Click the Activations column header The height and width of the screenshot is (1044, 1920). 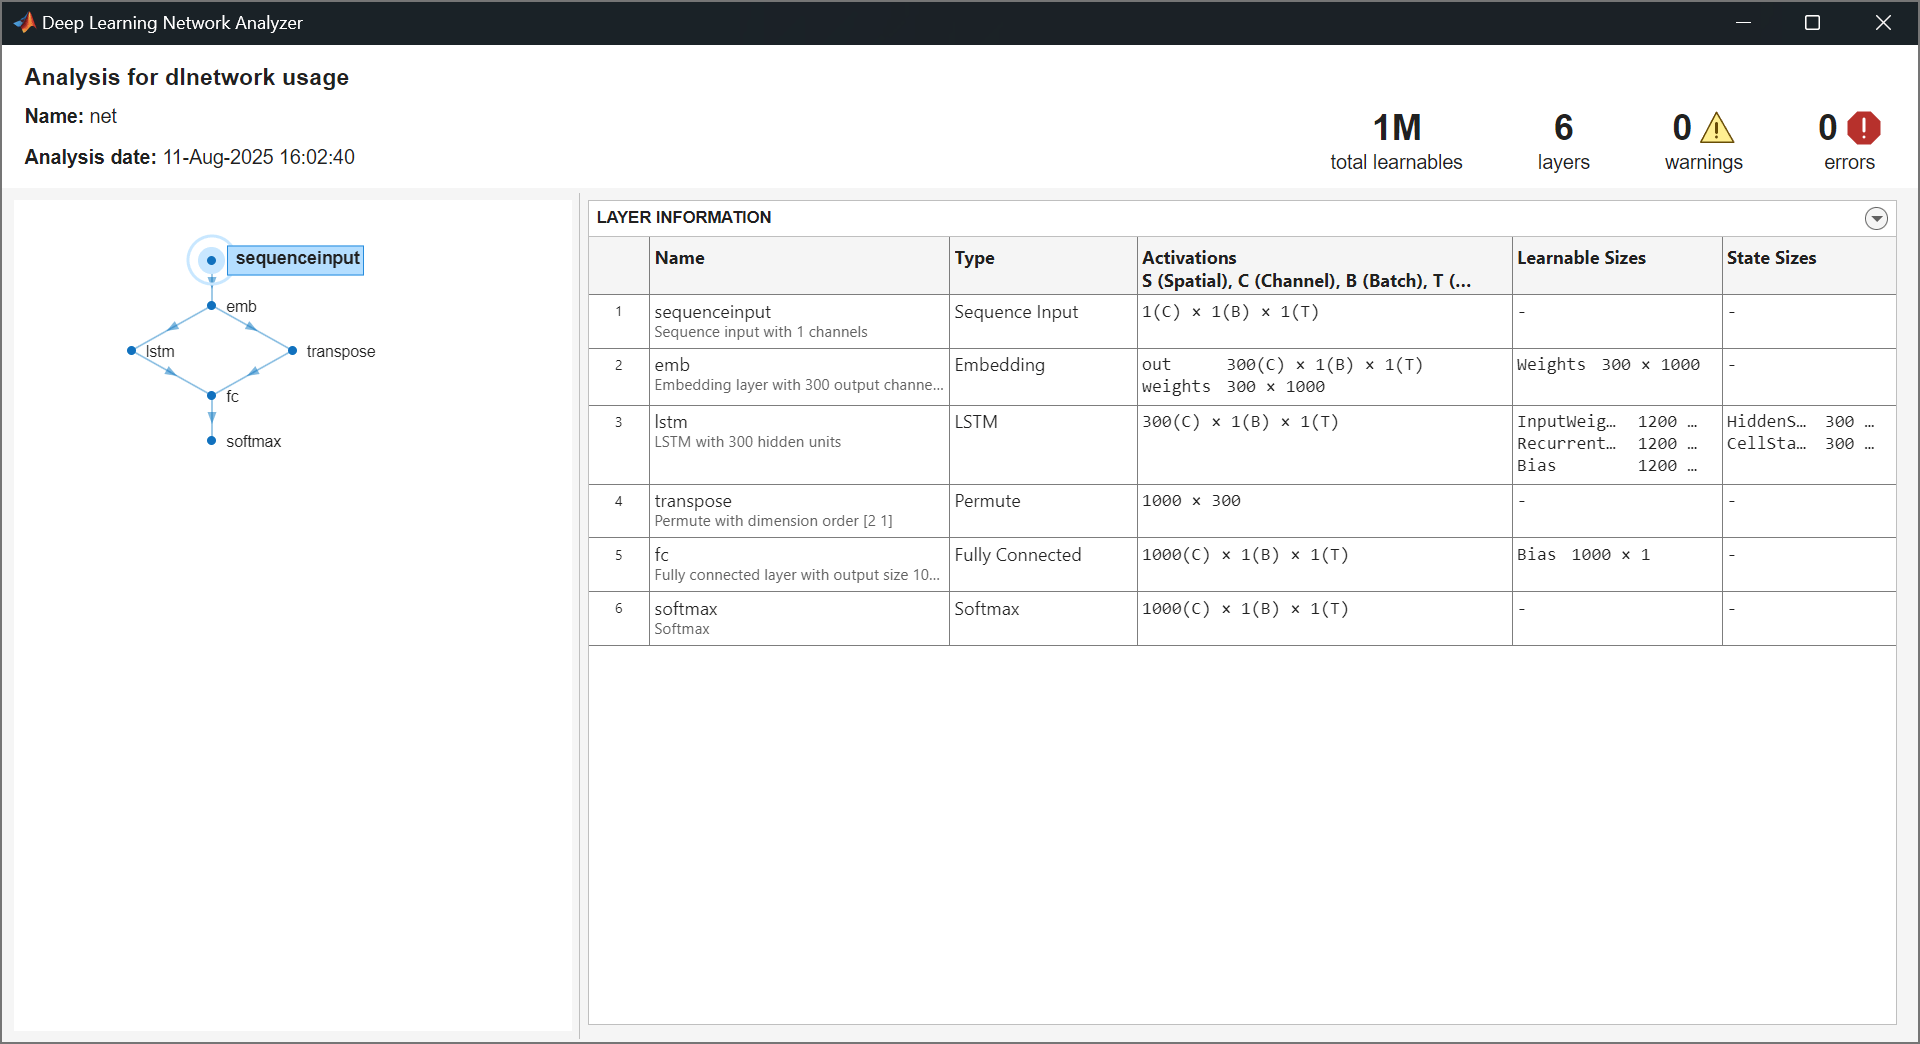[1190, 258]
